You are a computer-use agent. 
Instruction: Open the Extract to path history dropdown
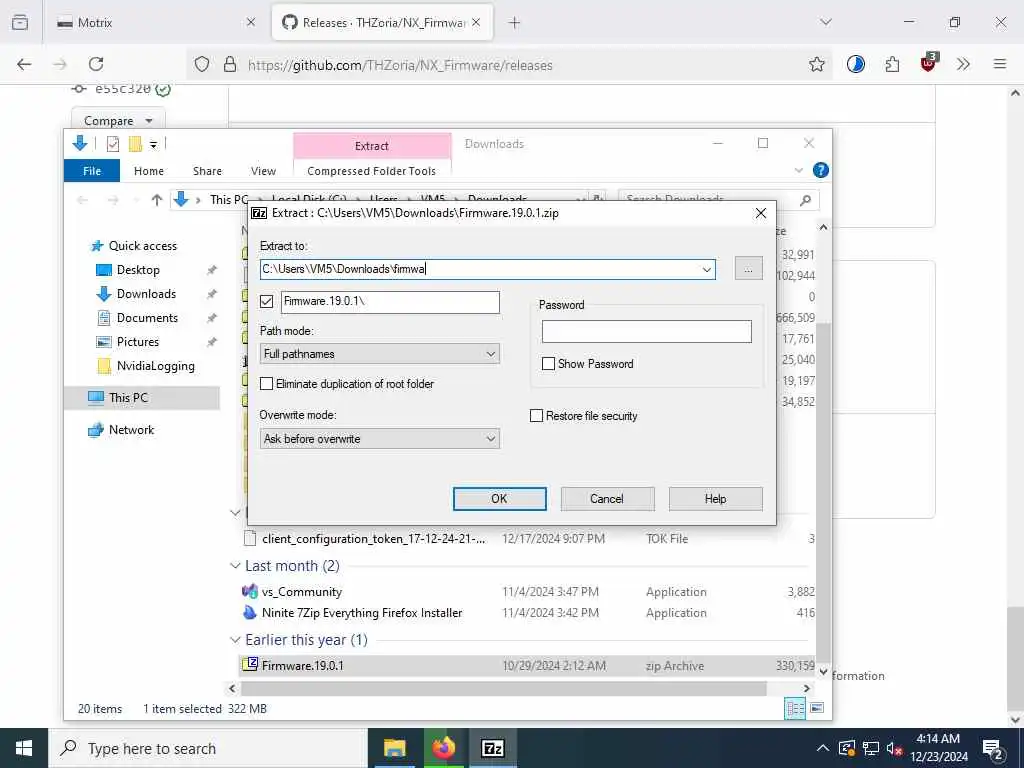[707, 269]
